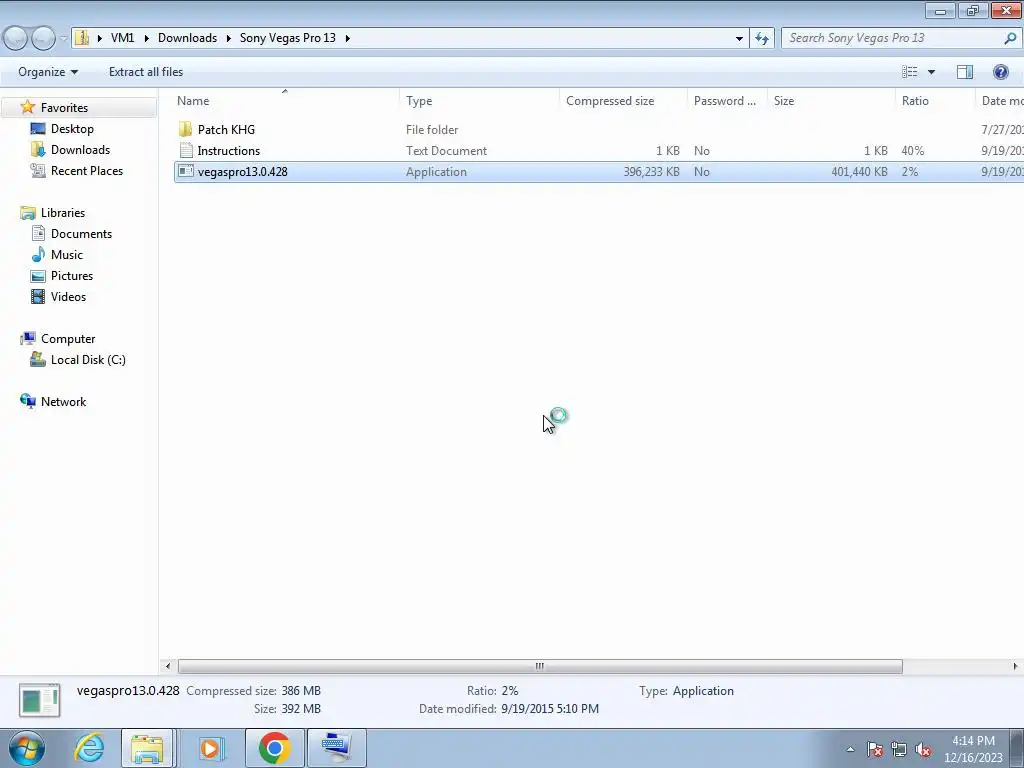
Task: Open the Music library
Action: (x=67, y=255)
